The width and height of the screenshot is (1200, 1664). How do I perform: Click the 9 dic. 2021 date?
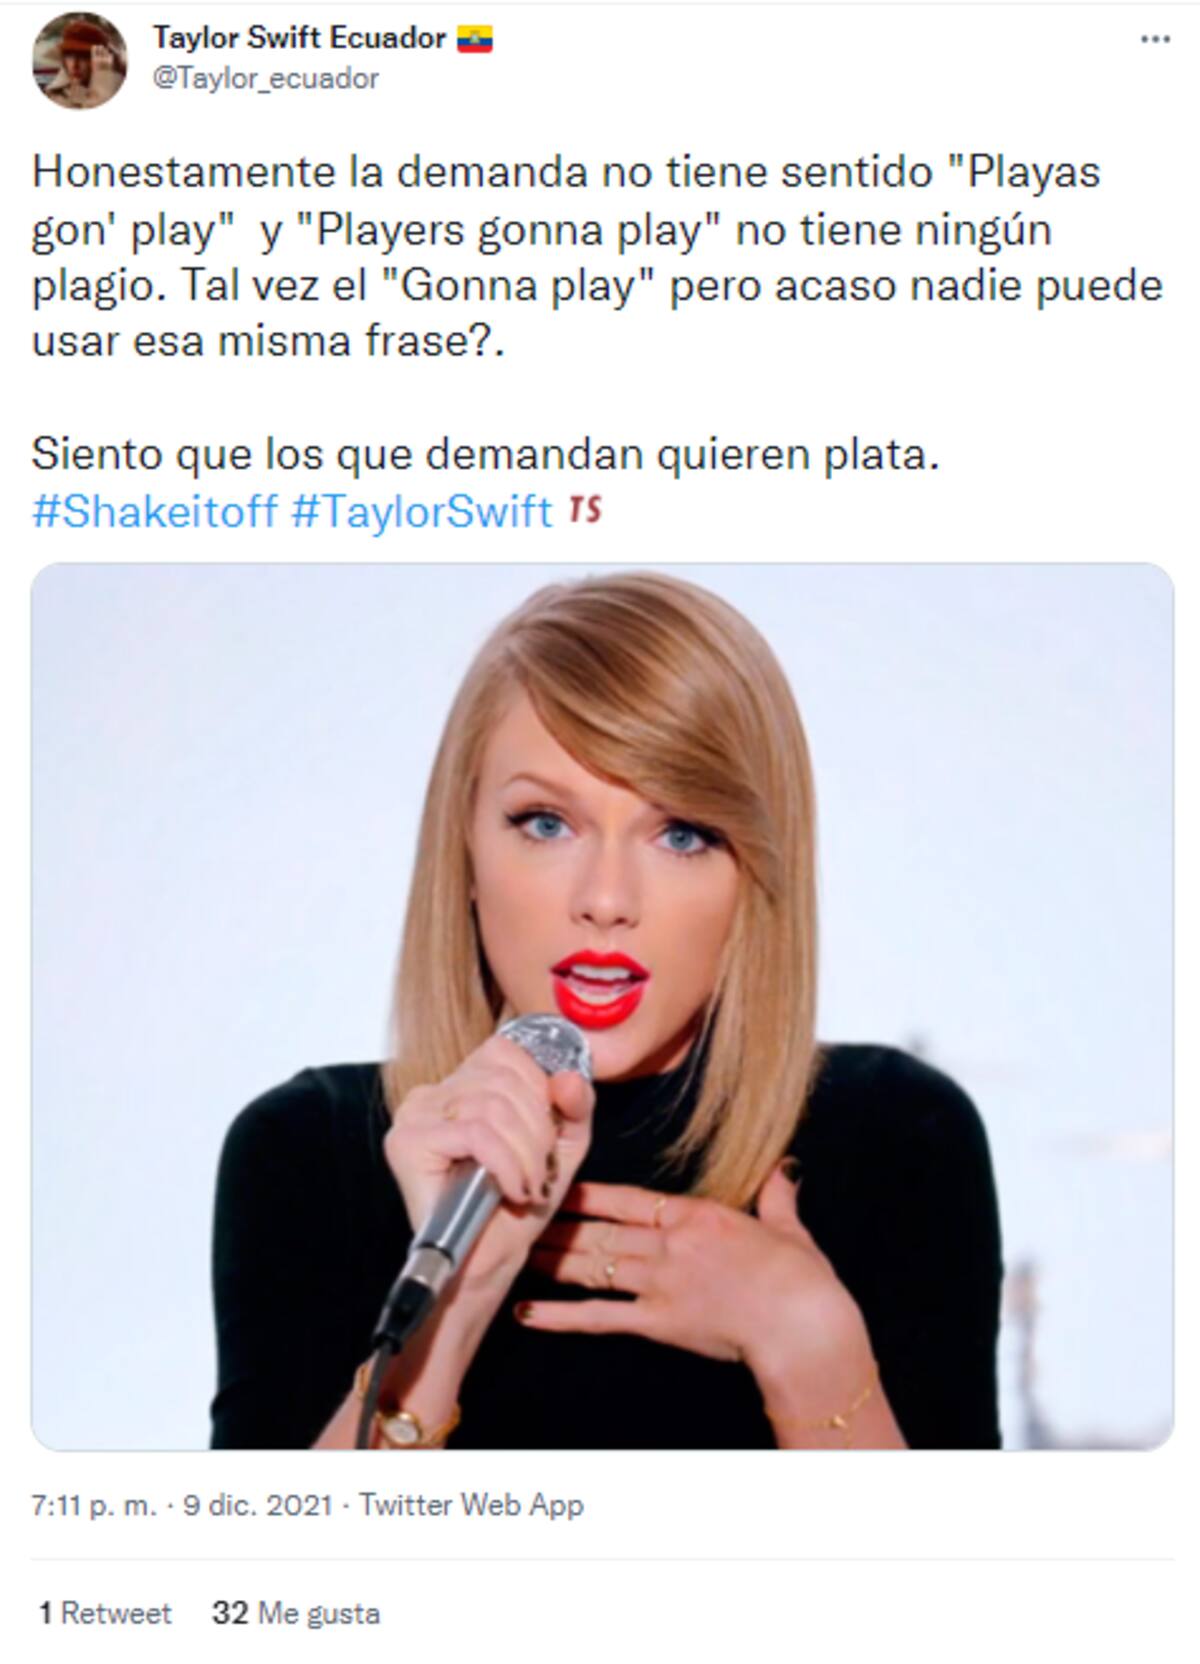point(257,1505)
